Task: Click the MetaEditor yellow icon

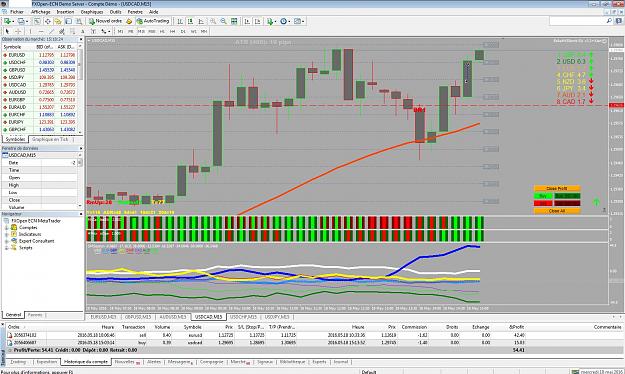Action: (x=129, y=21)
